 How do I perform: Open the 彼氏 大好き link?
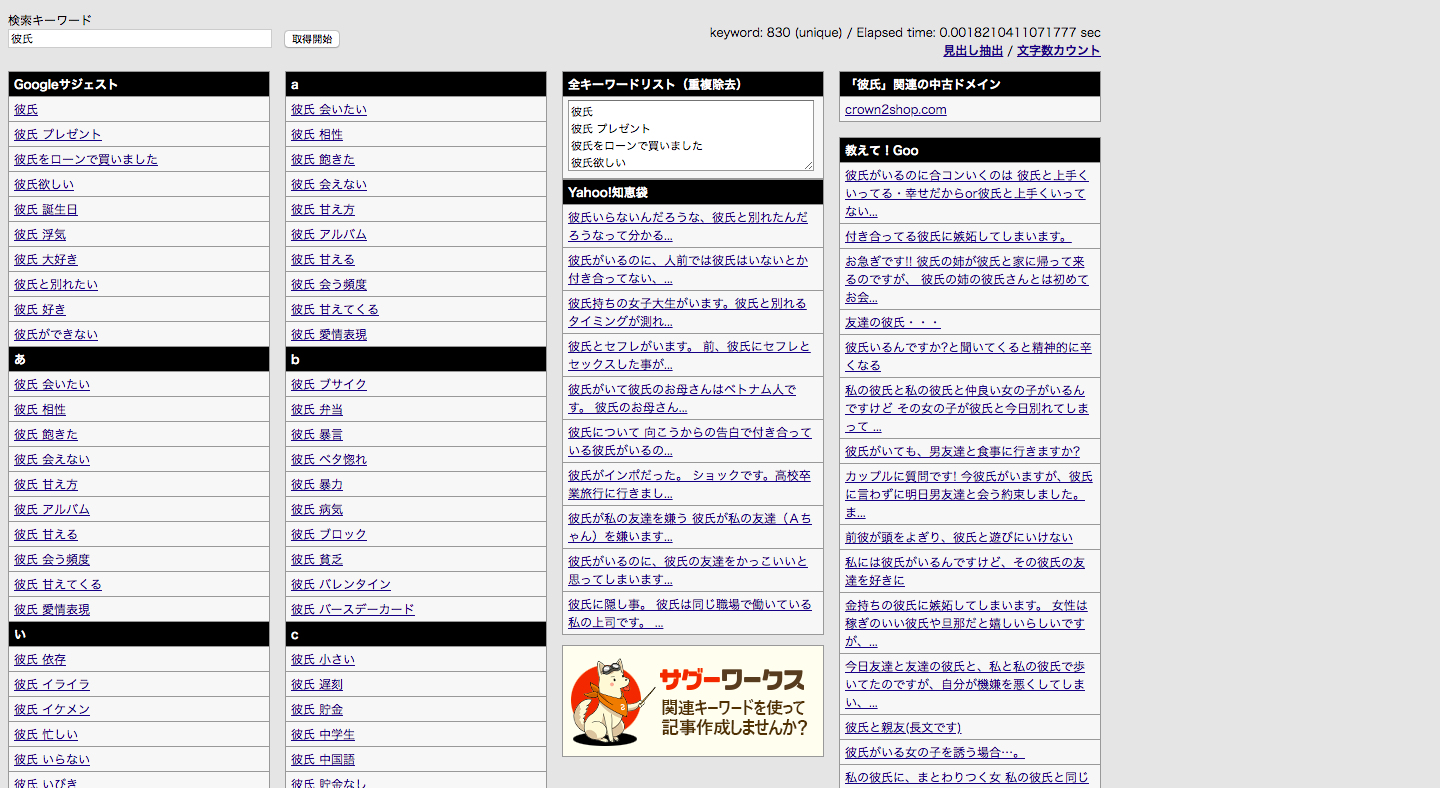[x=46, y=259]
